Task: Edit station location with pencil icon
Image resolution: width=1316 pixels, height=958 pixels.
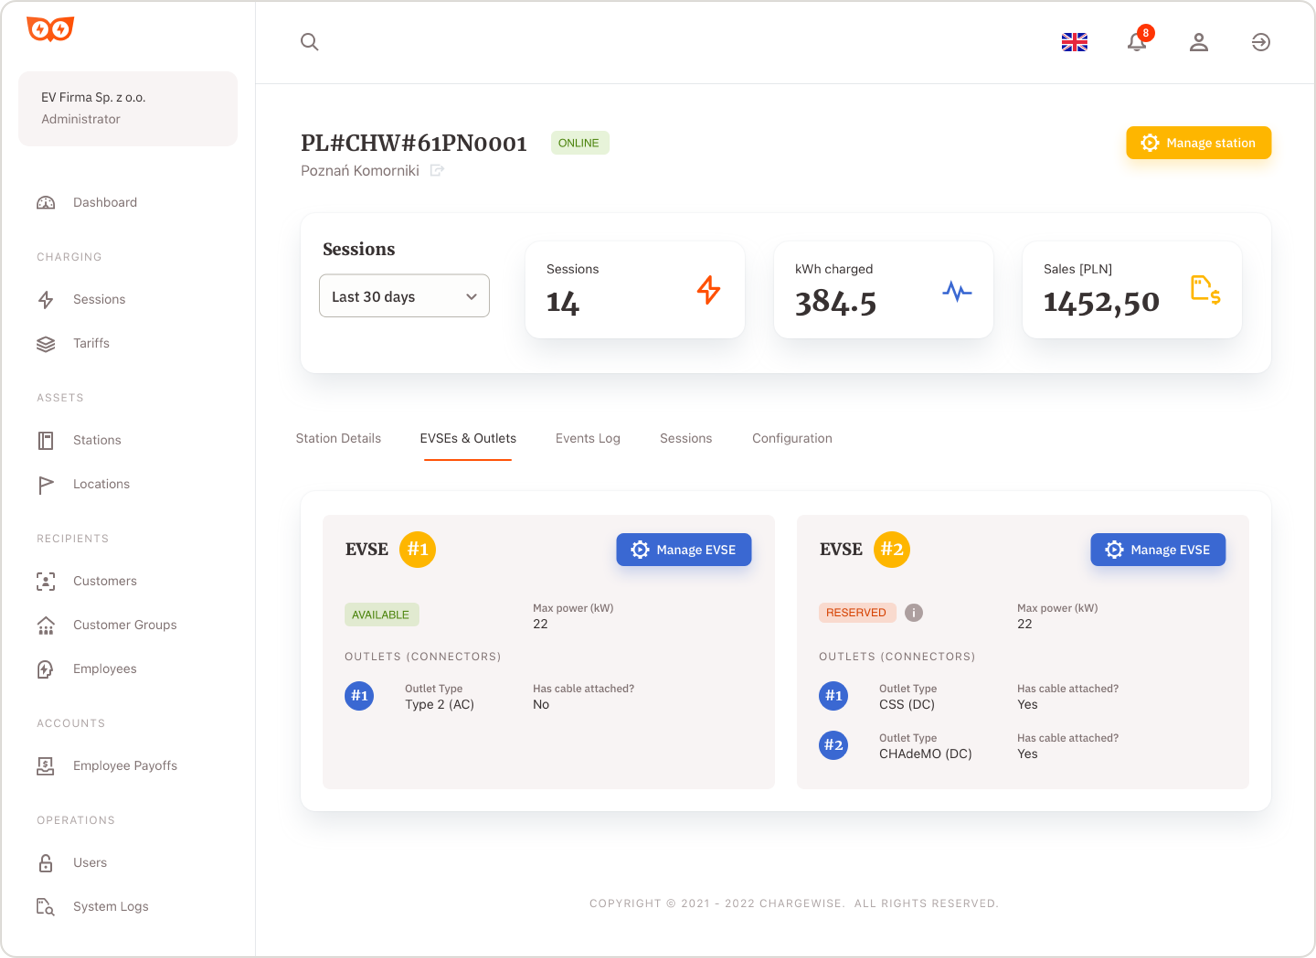Action: (x=437, y=171)
